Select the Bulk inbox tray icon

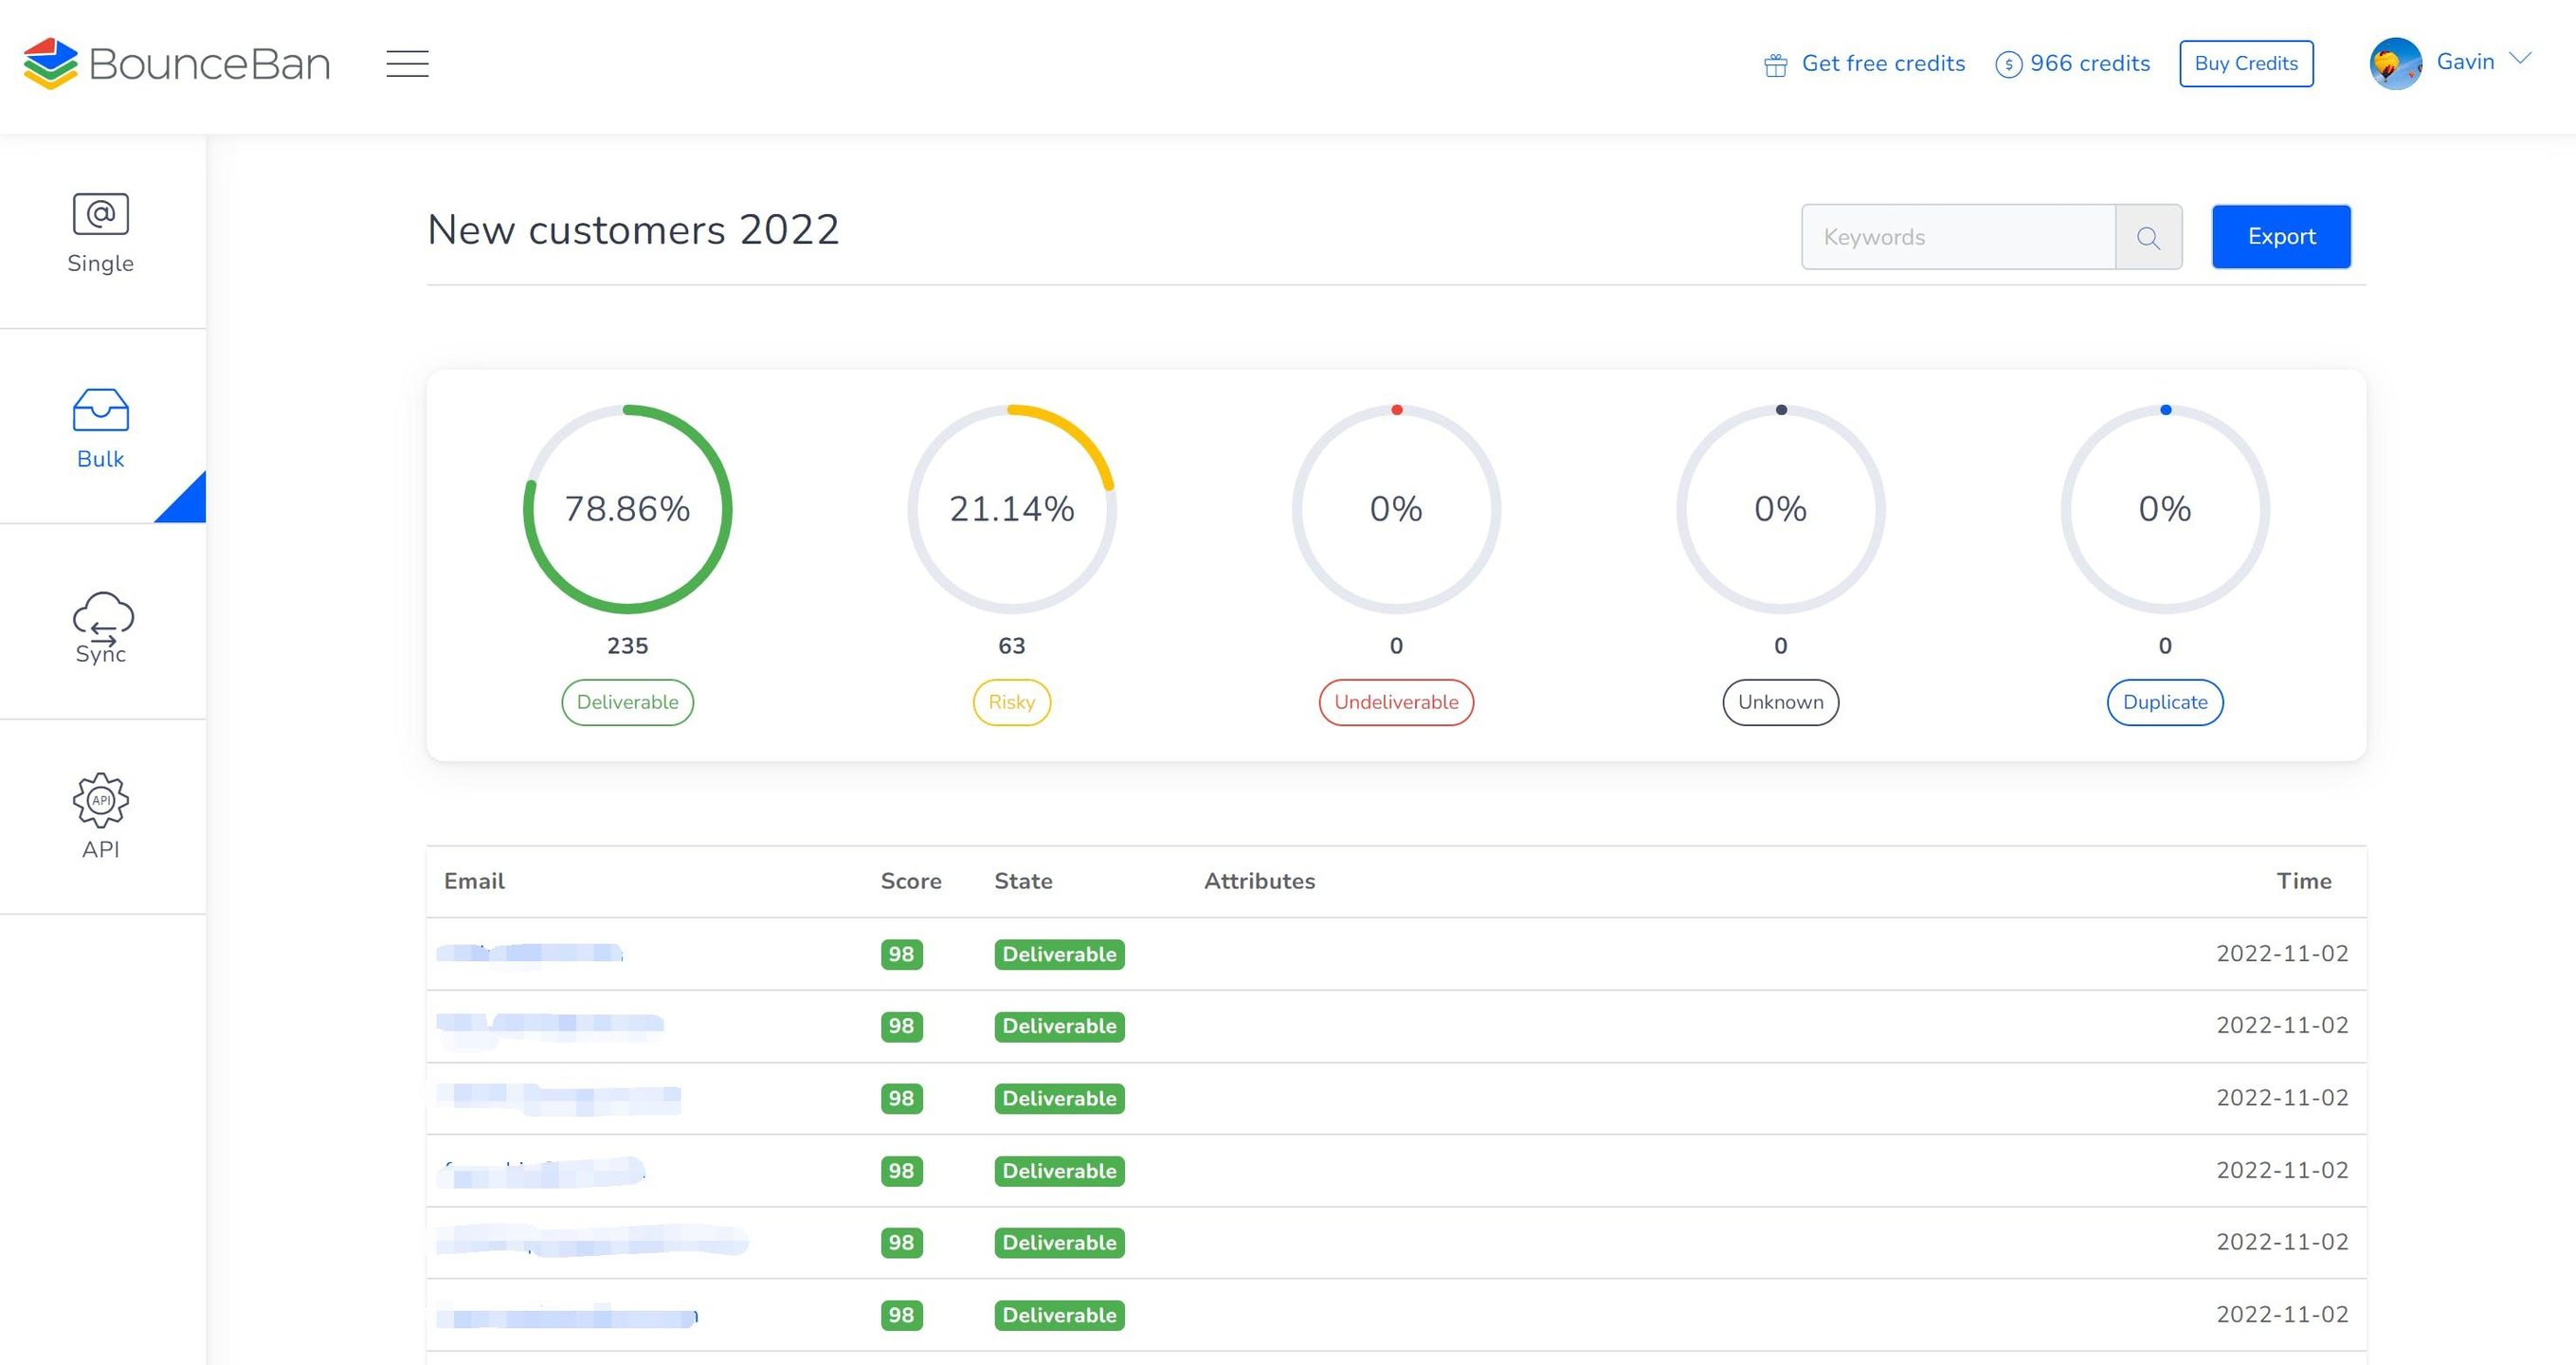click(x=100, y=410)
